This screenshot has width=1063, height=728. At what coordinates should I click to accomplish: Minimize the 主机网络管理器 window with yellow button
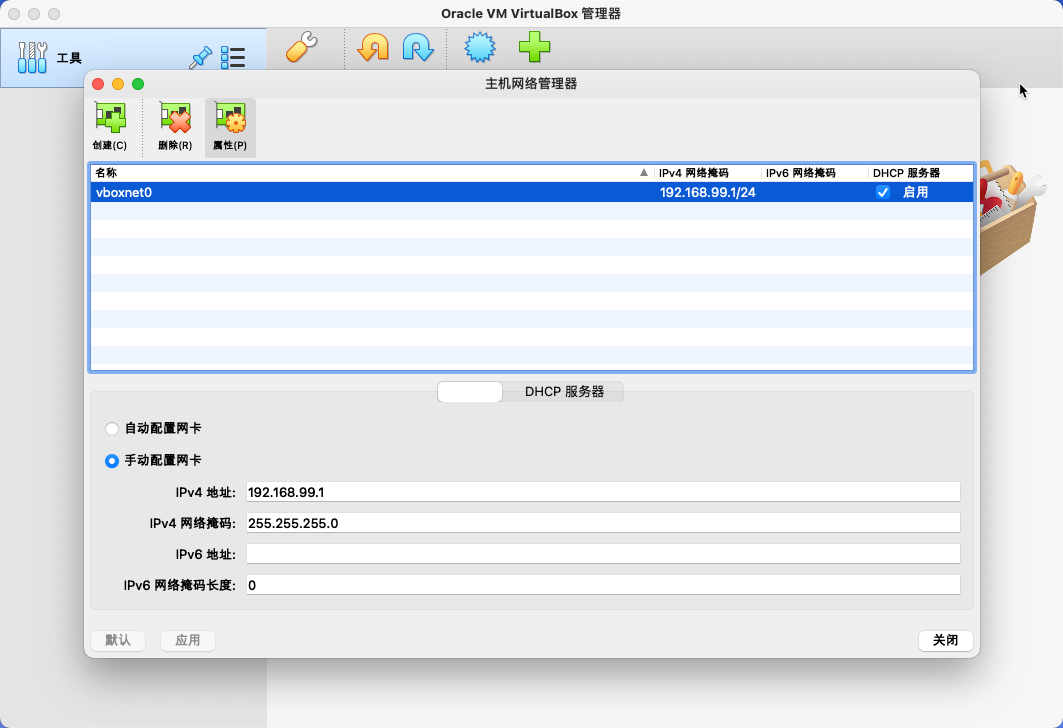(x=118, y=84)
